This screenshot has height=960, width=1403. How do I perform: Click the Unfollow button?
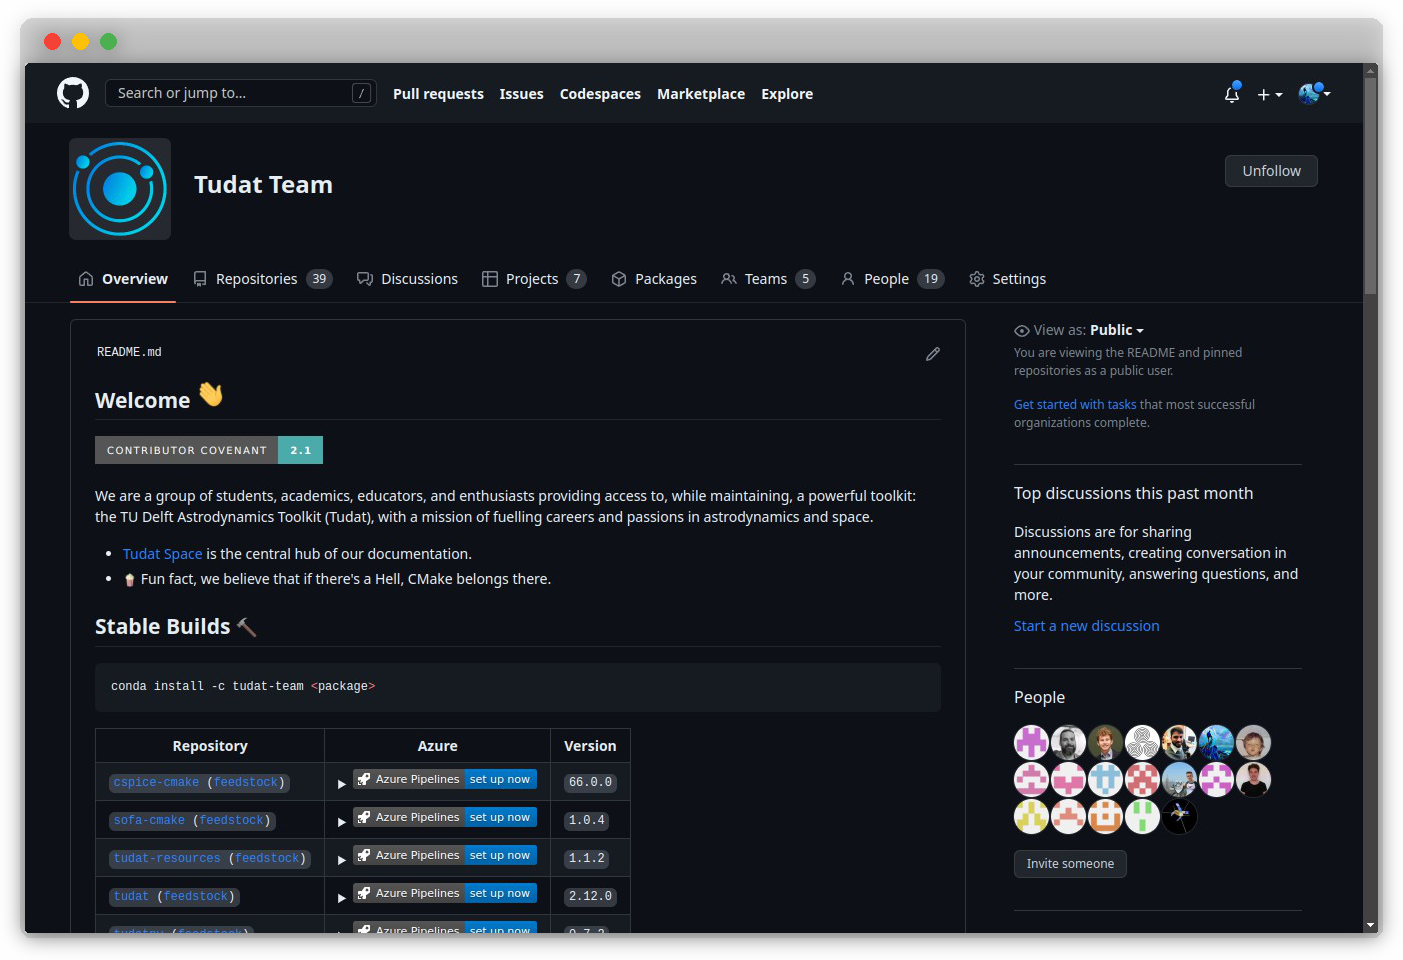click(x=1271, y=171)
